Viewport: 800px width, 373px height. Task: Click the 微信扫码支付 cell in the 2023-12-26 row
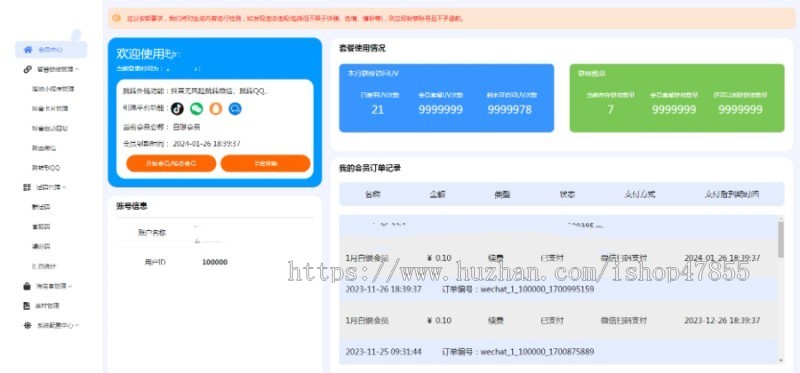click(x=623, y=321)
